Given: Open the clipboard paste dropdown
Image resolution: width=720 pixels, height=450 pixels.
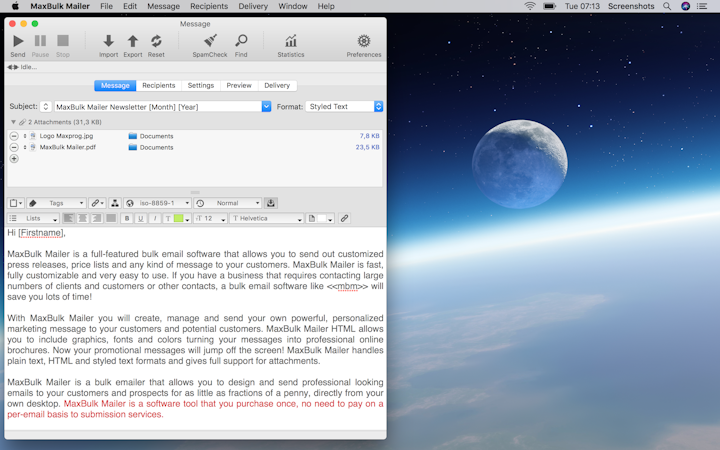Looking at the screenshot, I should (x=16, y=203).
